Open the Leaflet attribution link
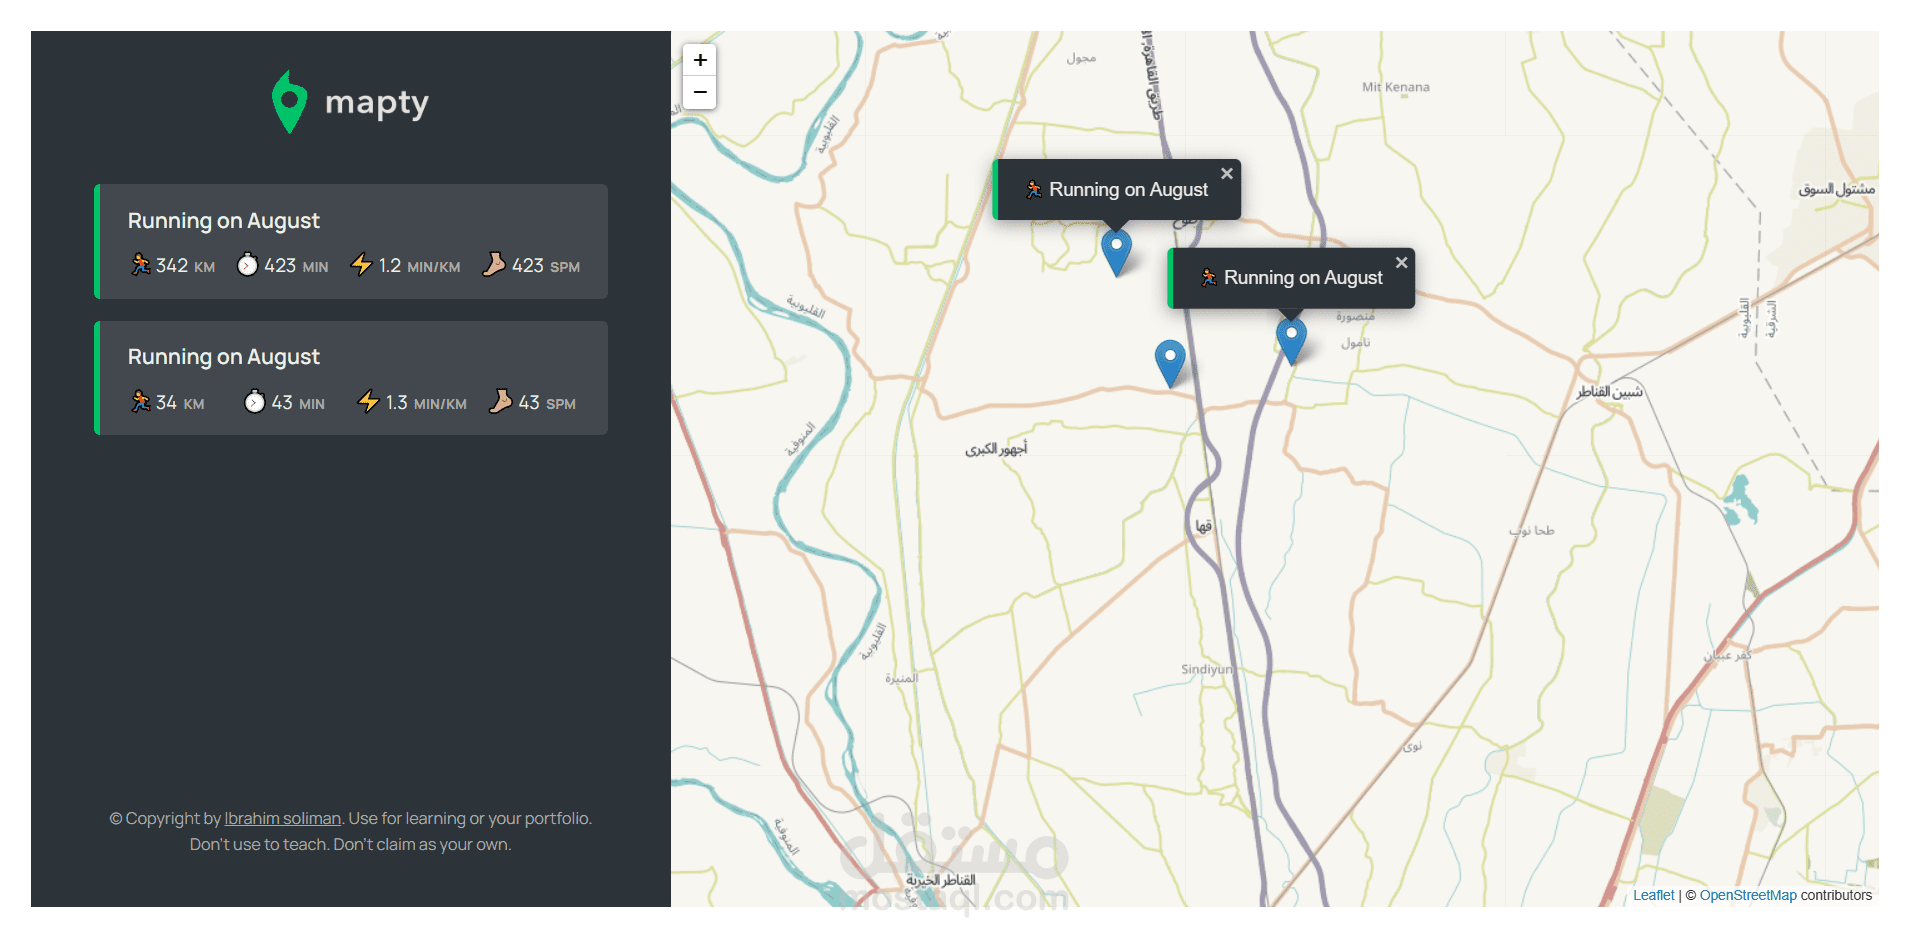 (x=1653, y=895)
